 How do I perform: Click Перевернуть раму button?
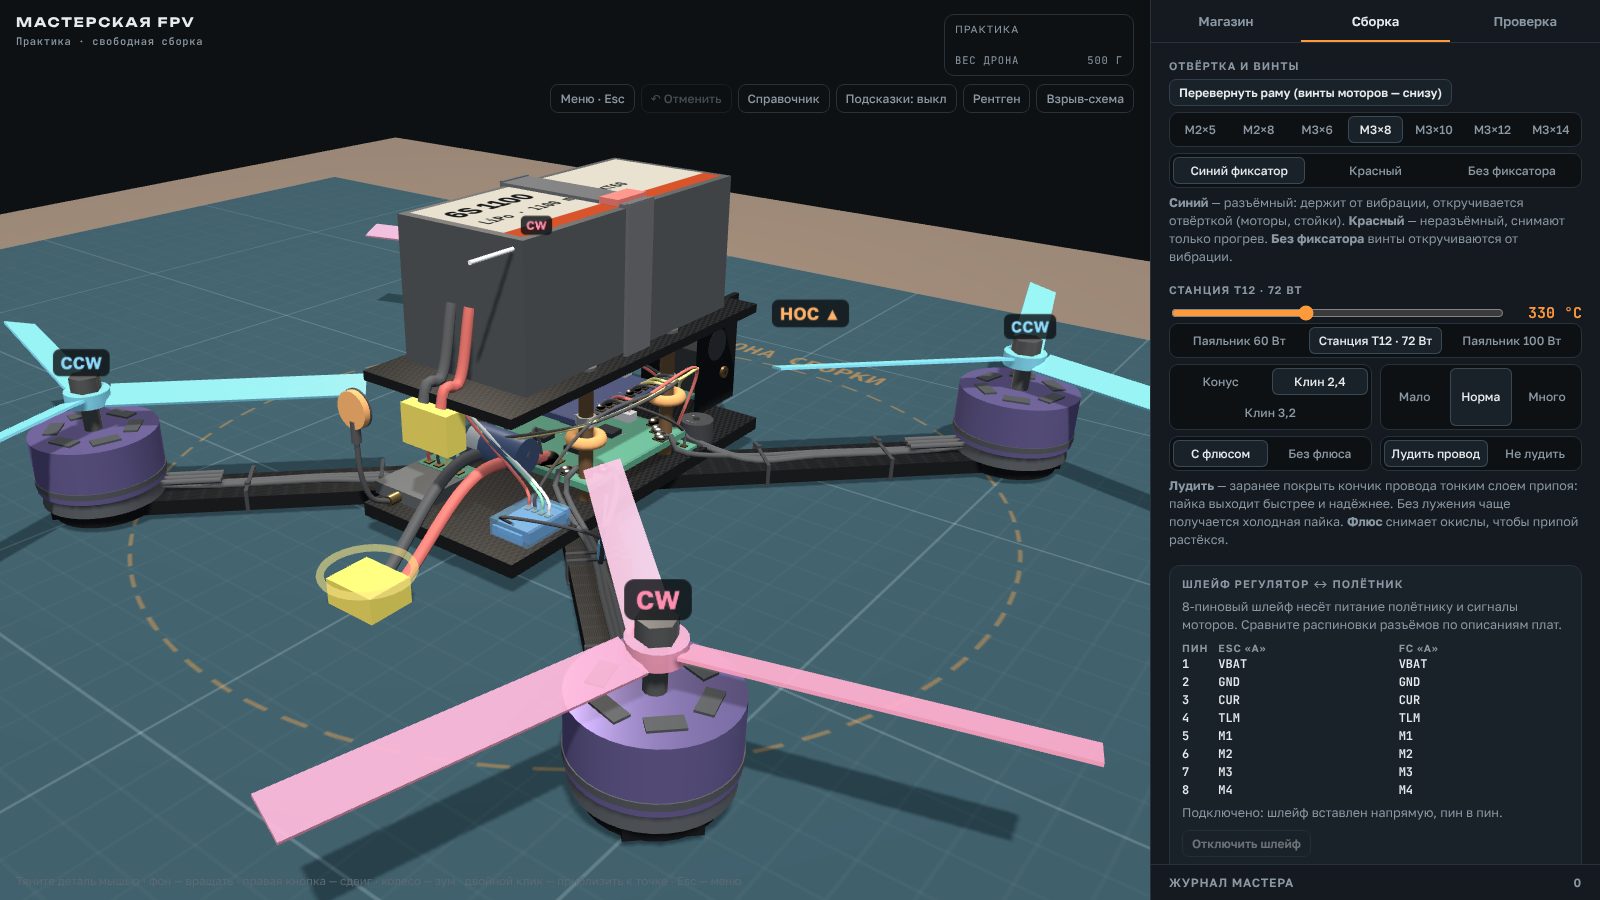1310,93
